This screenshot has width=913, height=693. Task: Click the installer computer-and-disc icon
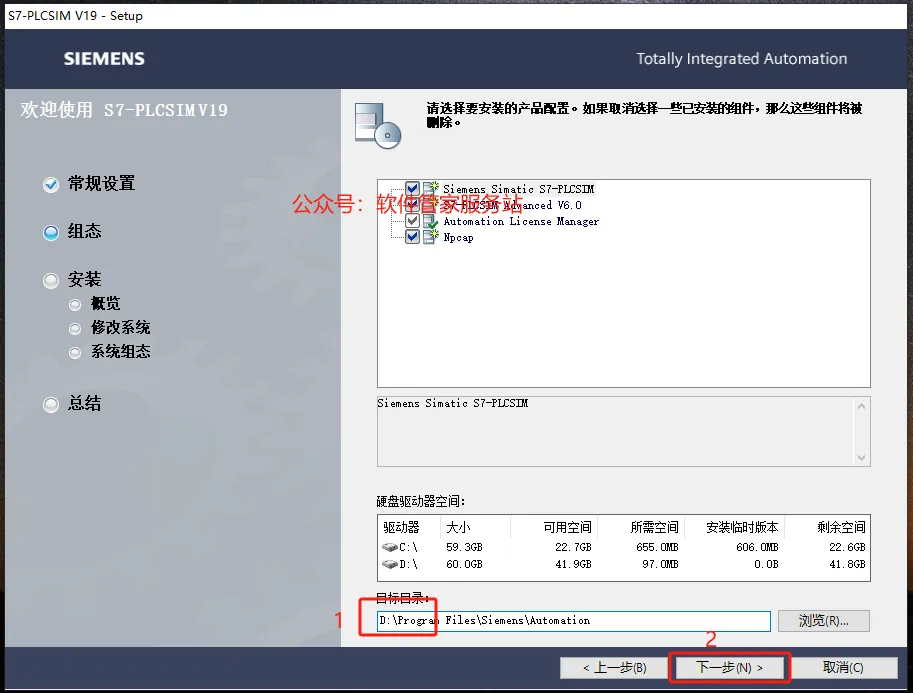click(x=378, y=125)
